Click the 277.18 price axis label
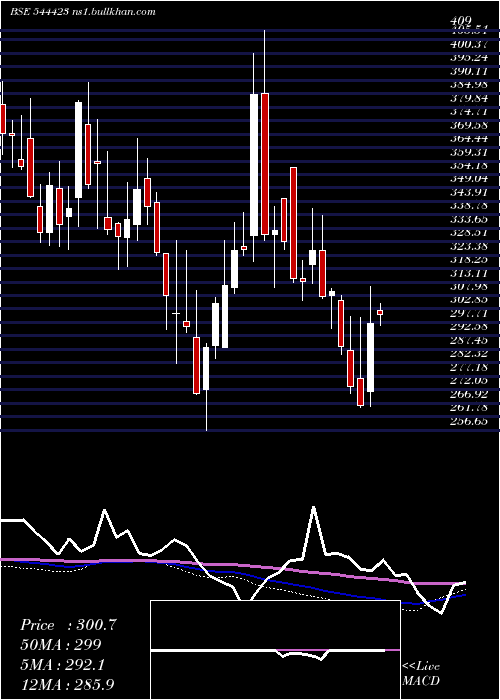This screenshot has height=700, width=500. coord(469,367)
